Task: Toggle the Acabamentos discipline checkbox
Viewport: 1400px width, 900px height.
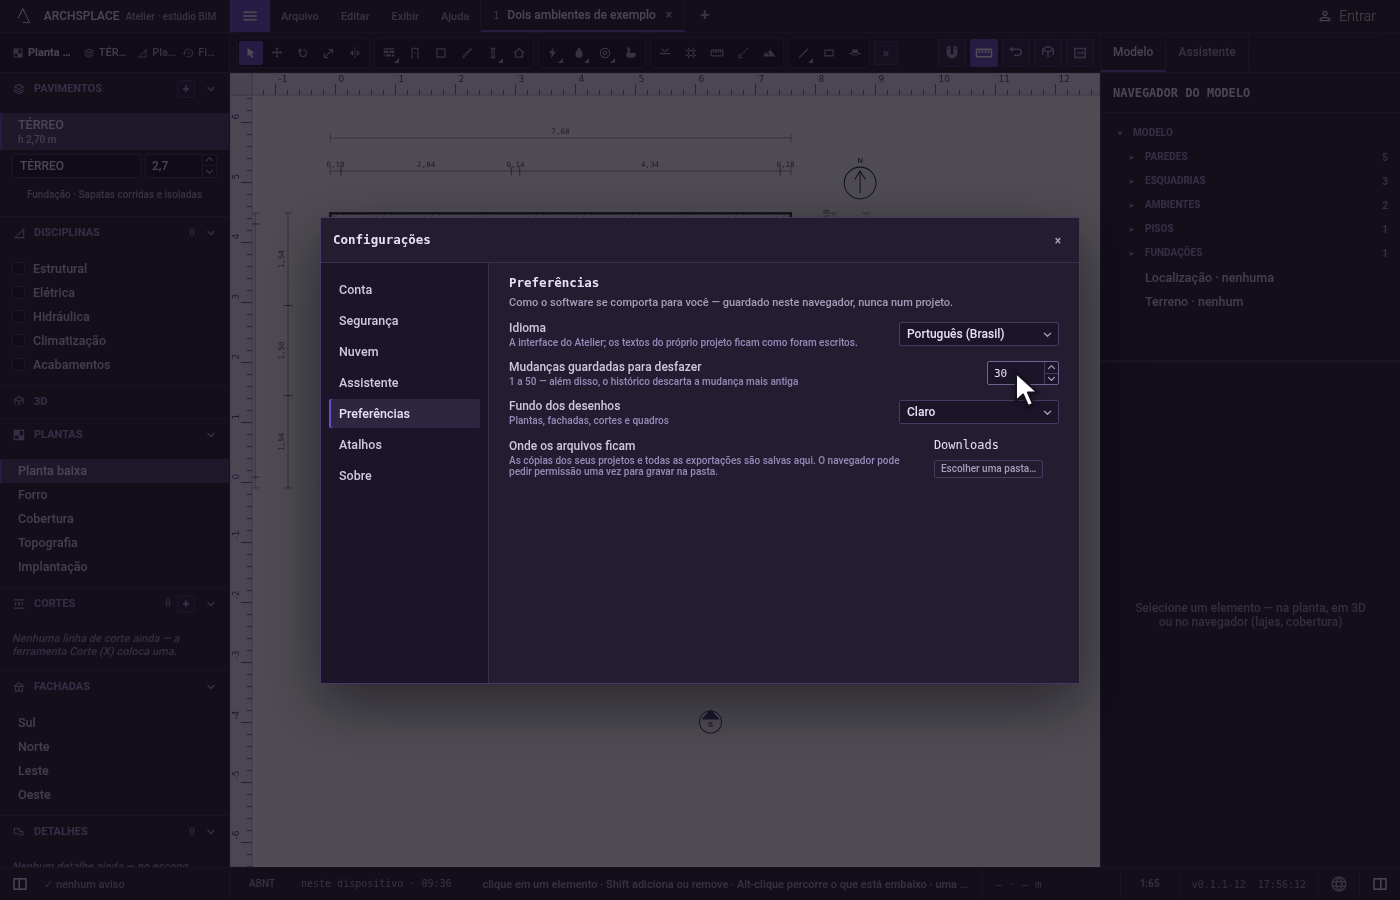Action: [x=18, y=365]
